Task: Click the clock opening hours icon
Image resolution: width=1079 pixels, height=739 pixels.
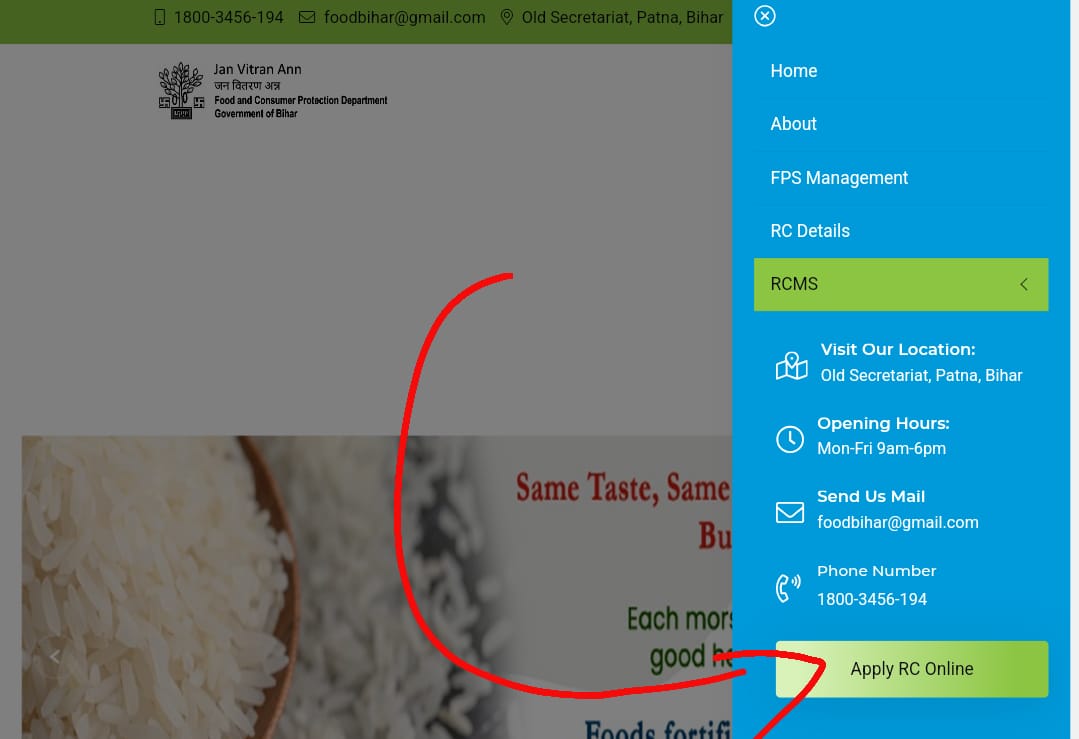Action: pyautogui.click(x=790, y=439)
